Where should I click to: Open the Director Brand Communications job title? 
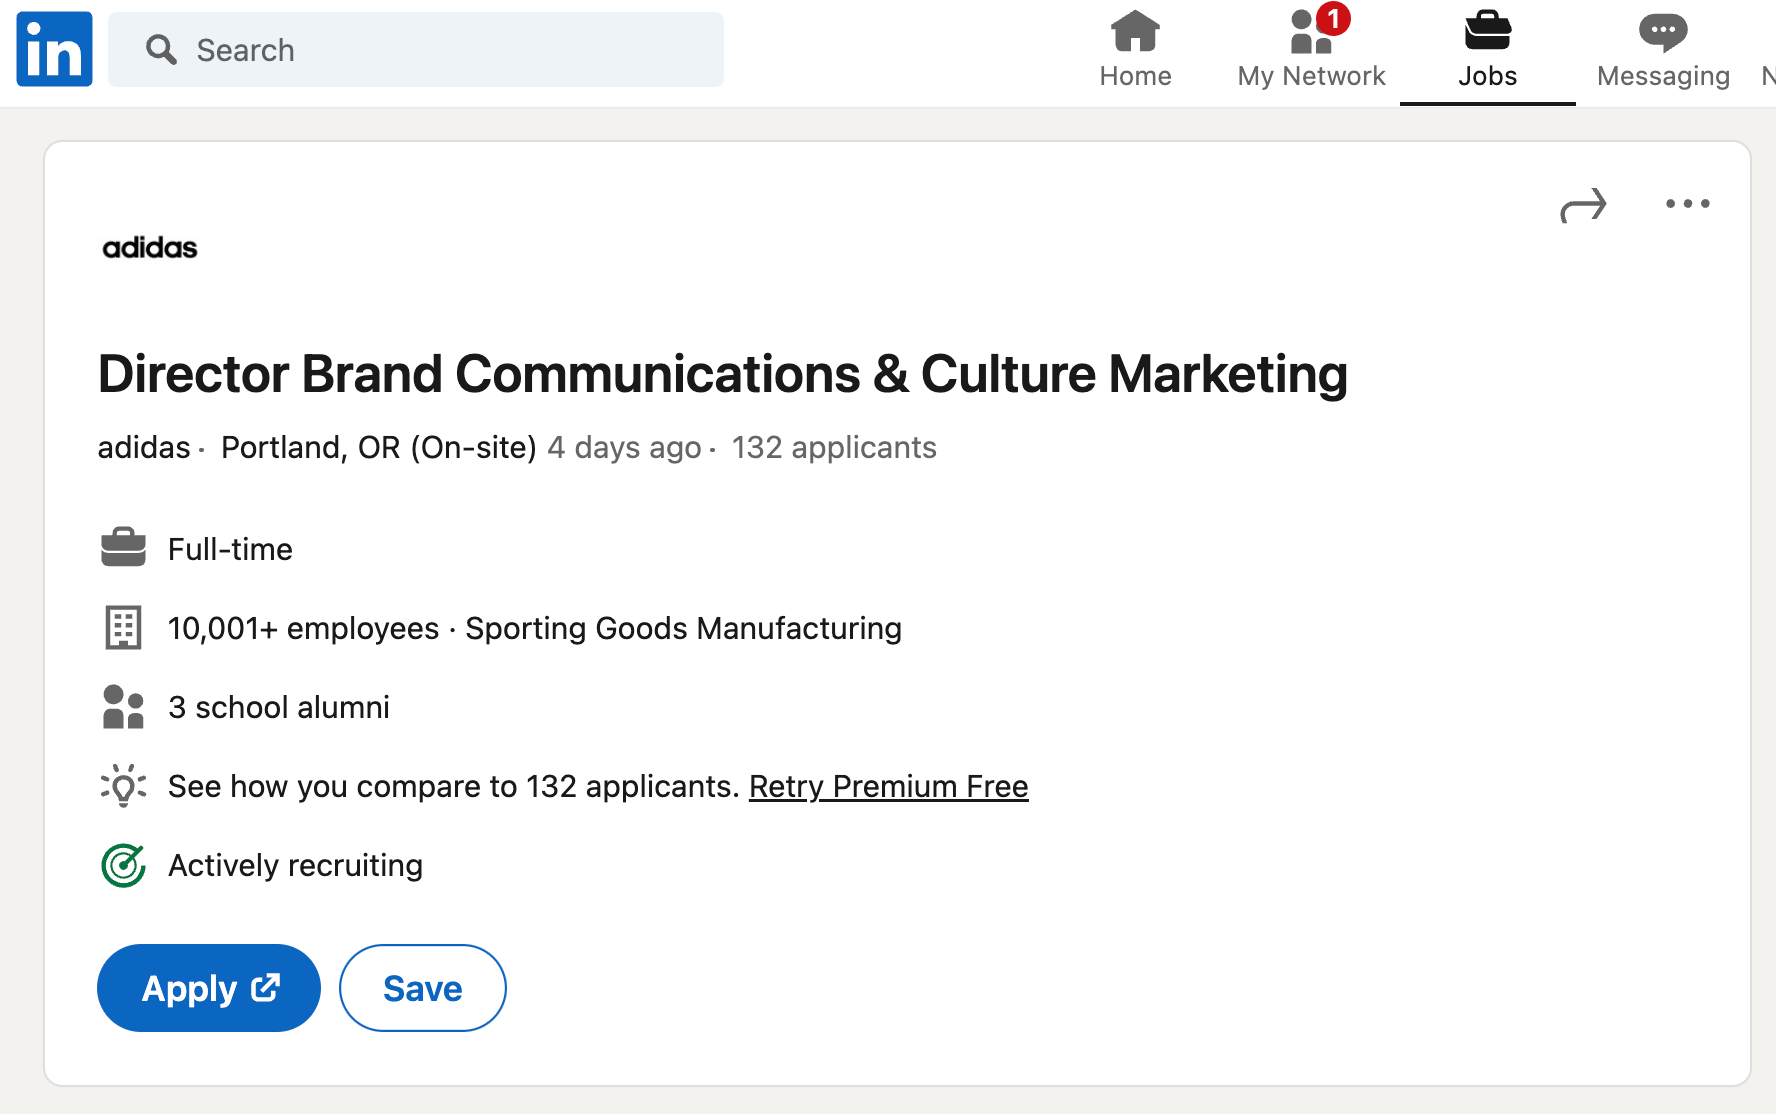(723, 374)
